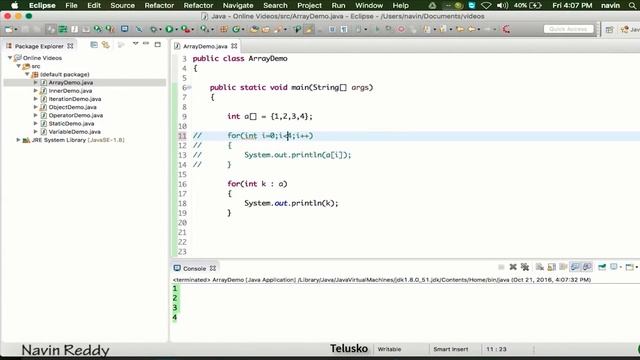
Task: Toggle Show Console on Standard Error change
Action: (587, 267)
